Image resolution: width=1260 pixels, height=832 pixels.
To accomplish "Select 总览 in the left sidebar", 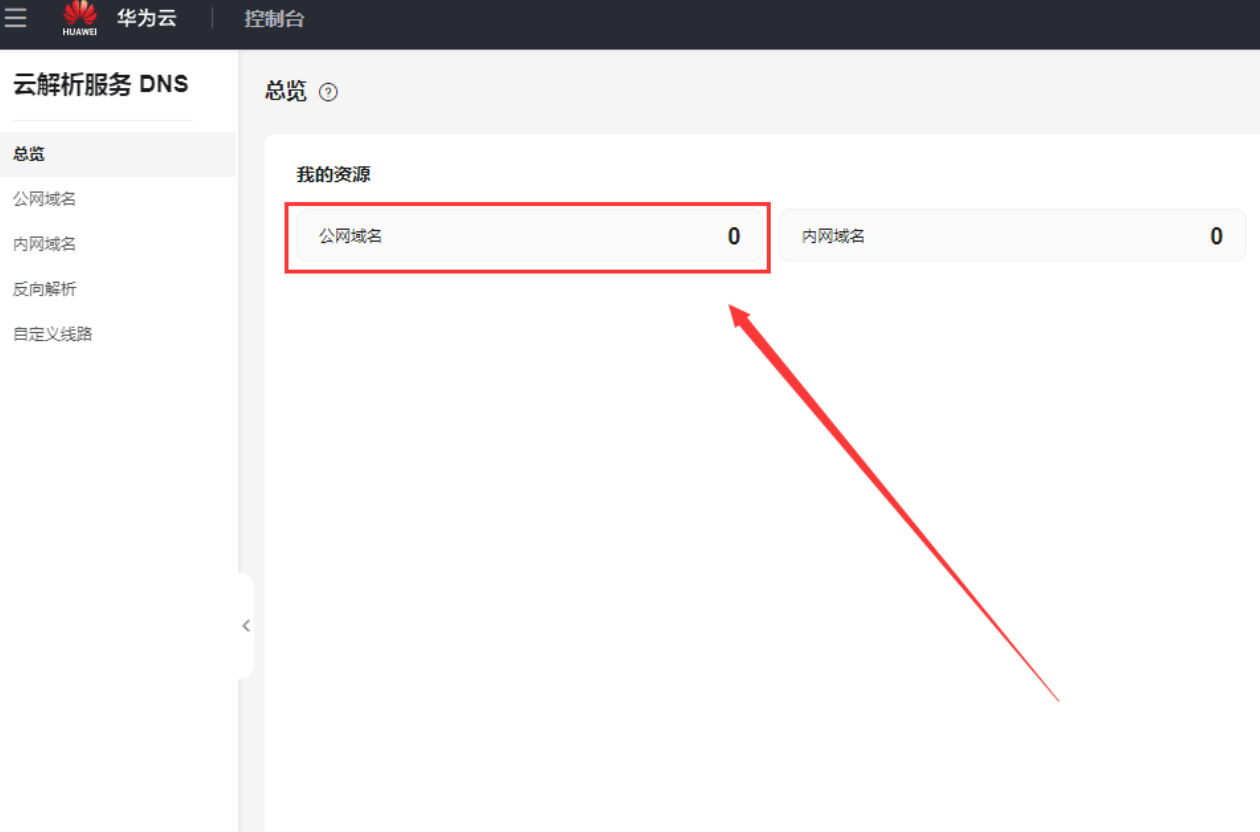I will 29,154.
